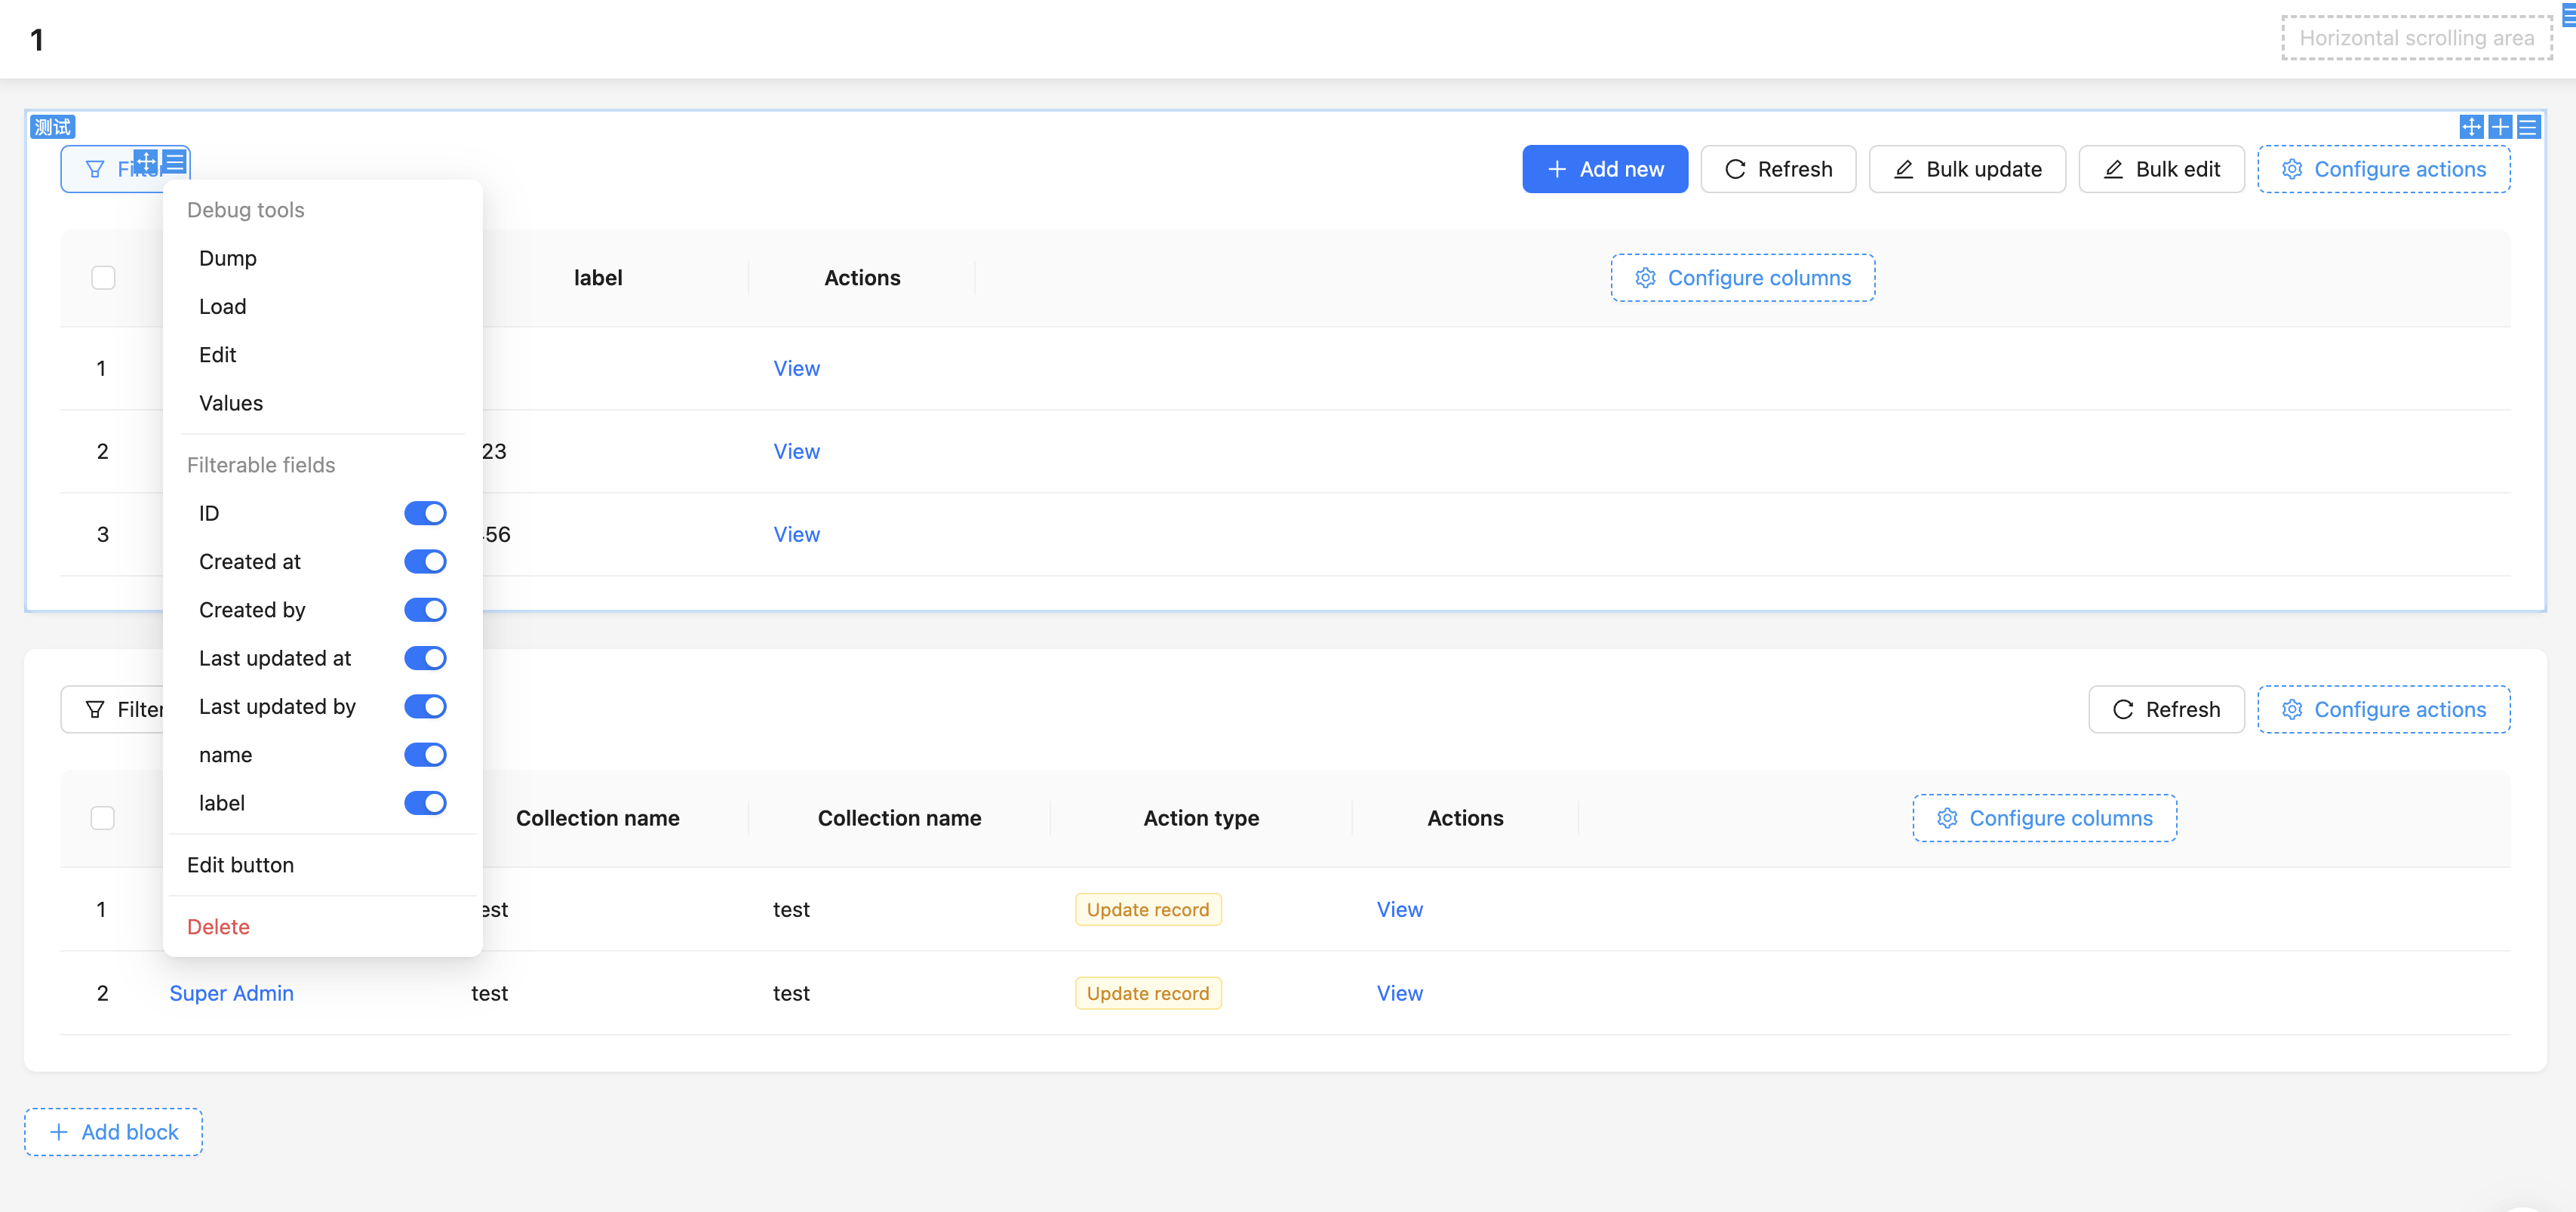
Task: Click the plus icon in the 测试 block toolbar
Action: (x=2500, y=127)
